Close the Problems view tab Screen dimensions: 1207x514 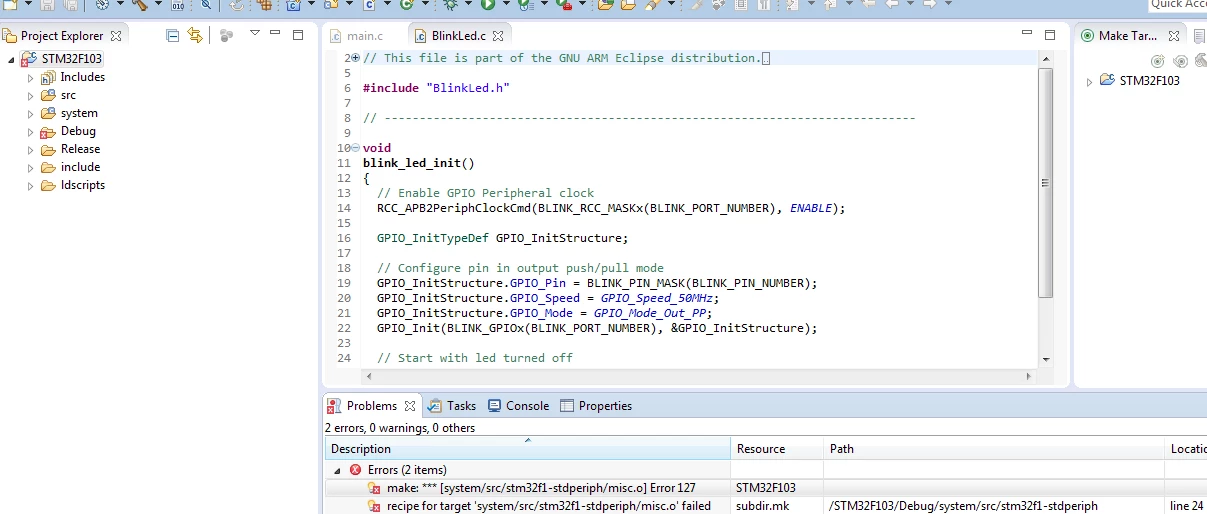(408, 406)
